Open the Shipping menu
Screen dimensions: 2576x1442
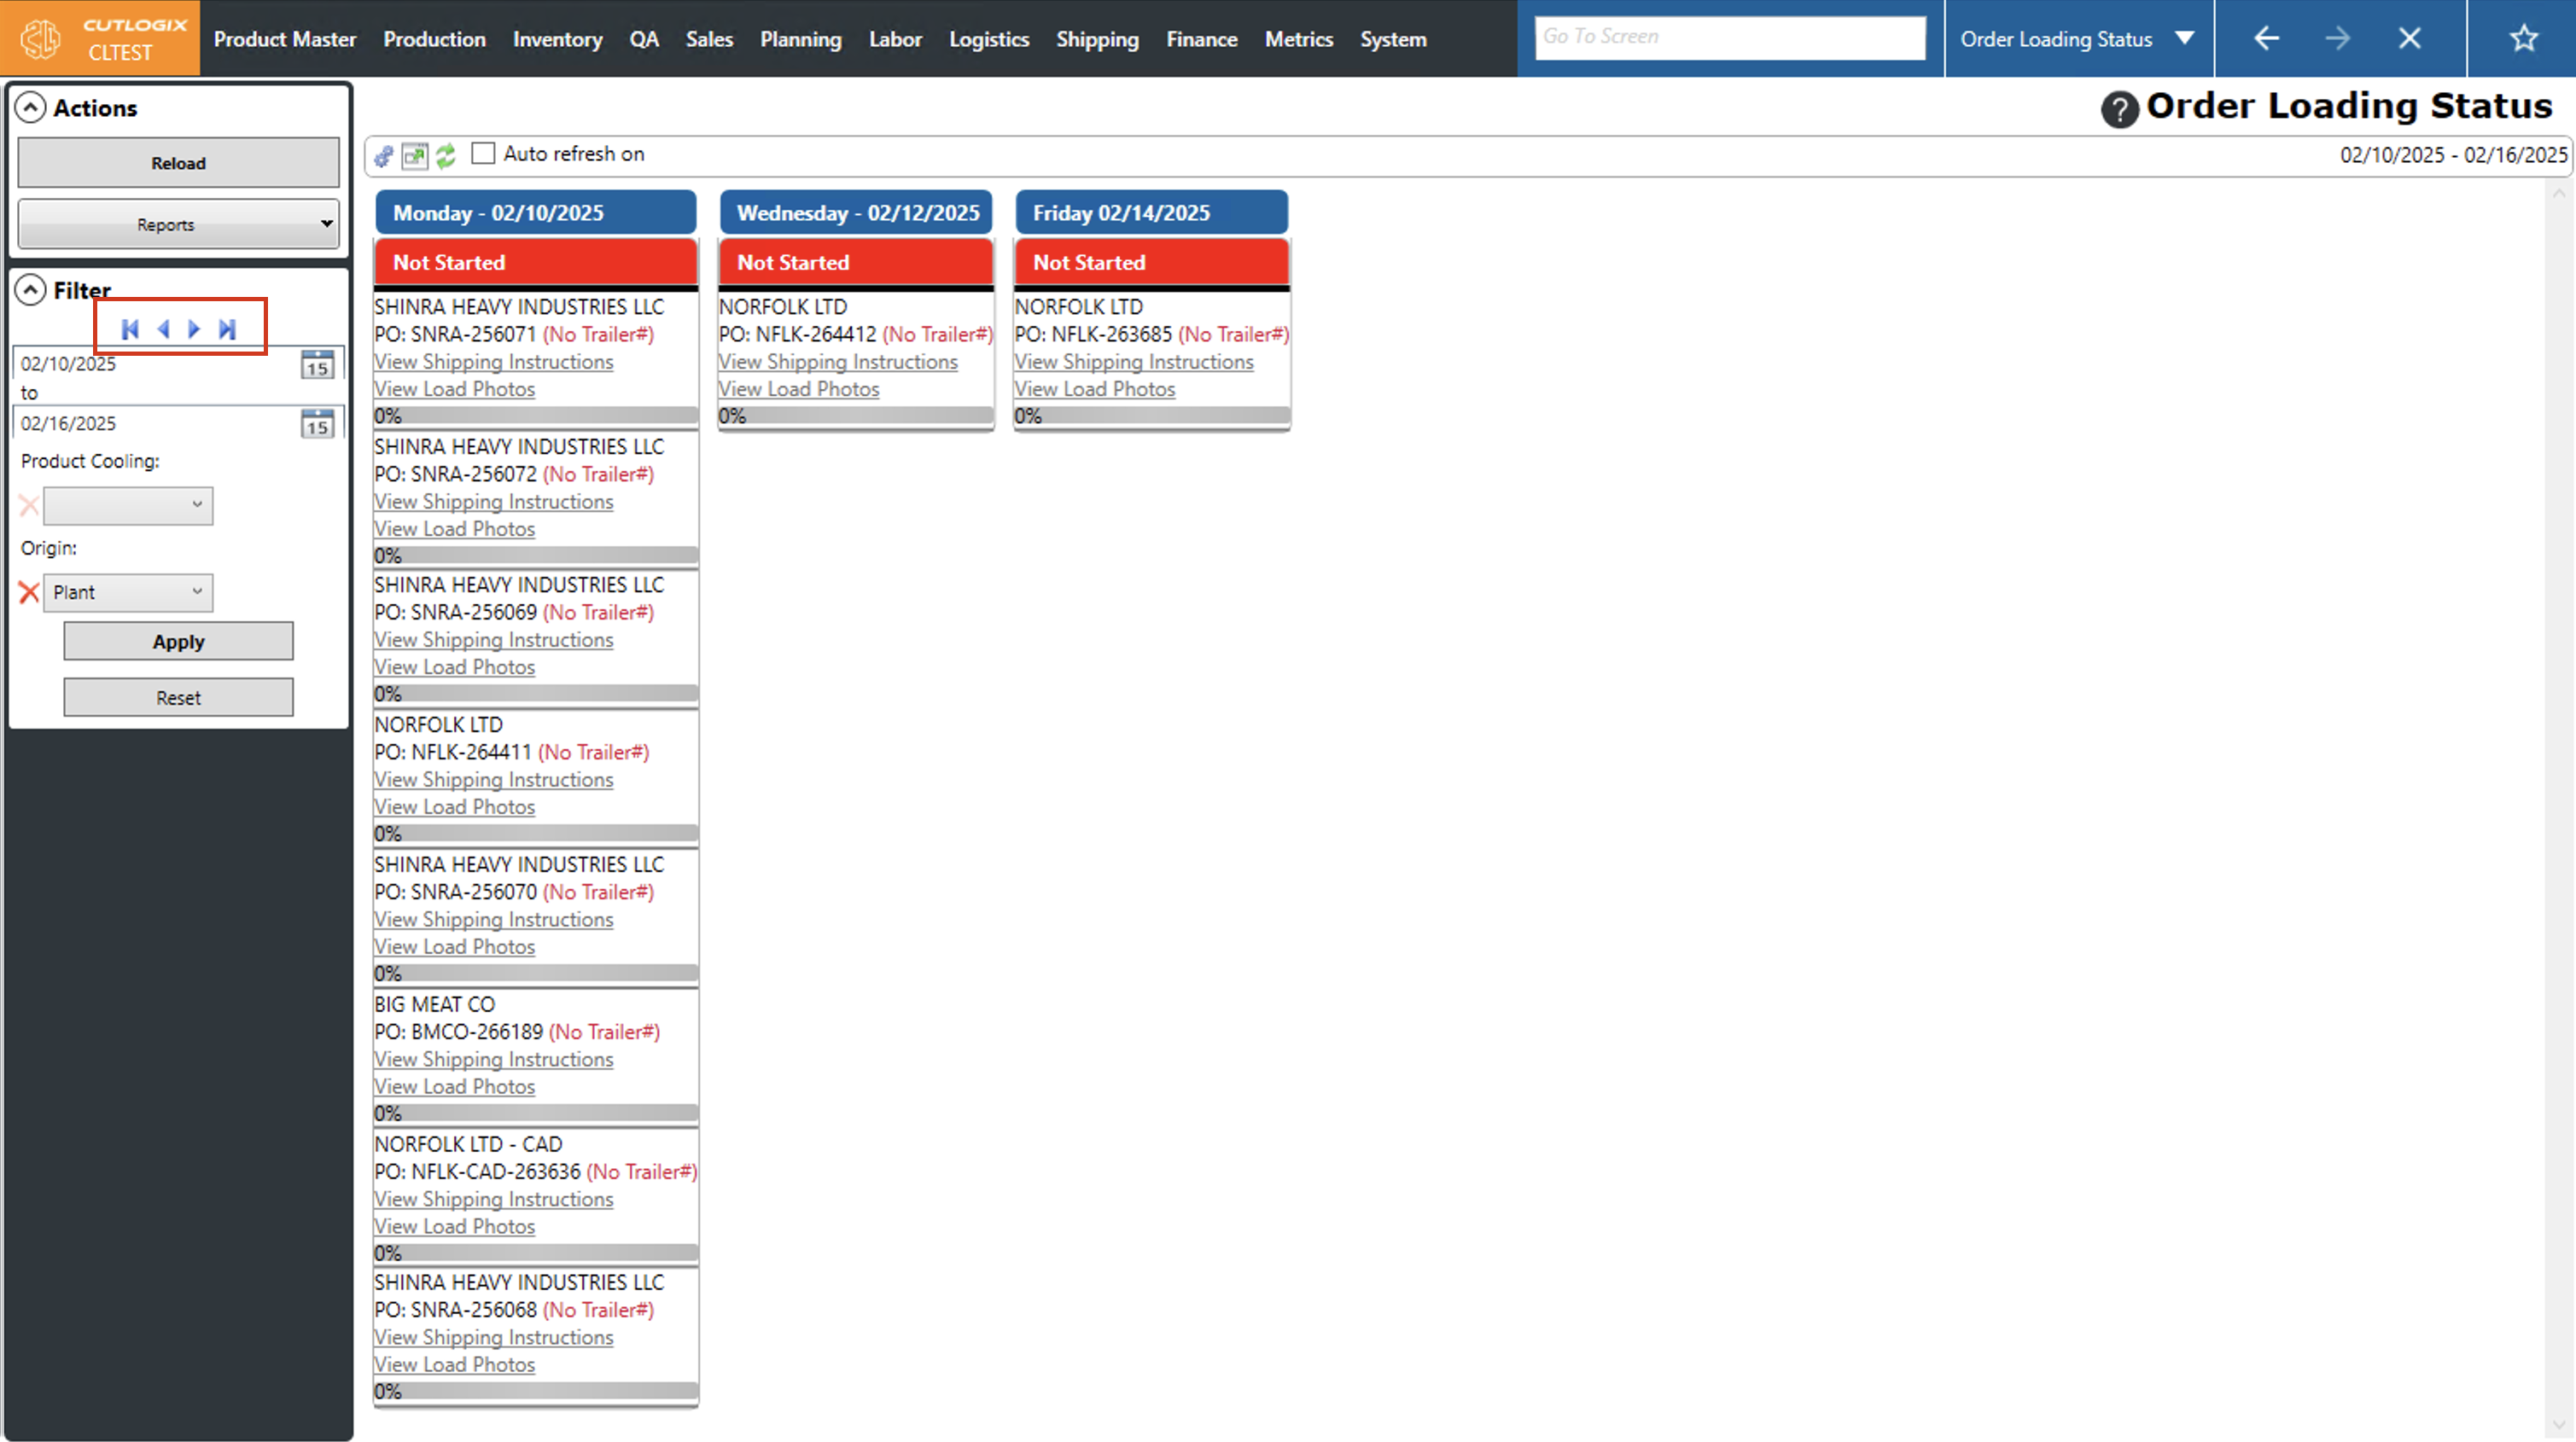[x=1097, y=39]
